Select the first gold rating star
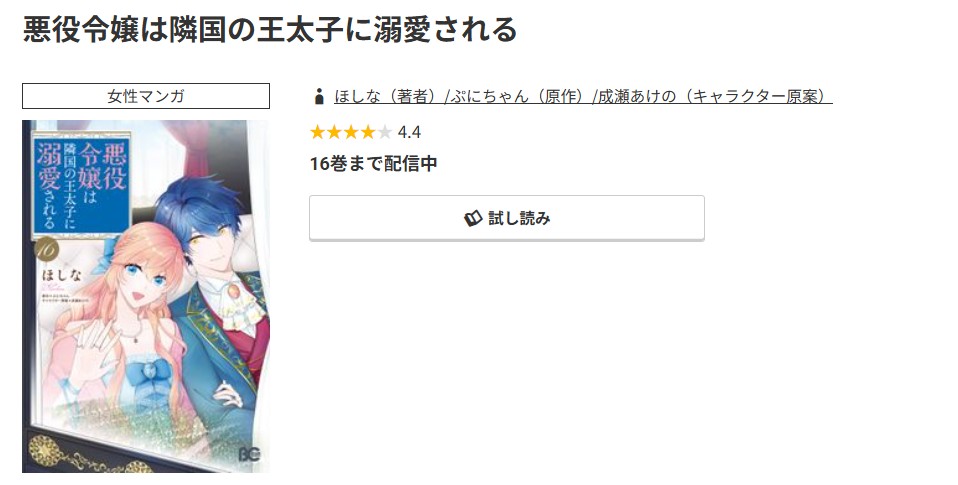 (318, 132)
